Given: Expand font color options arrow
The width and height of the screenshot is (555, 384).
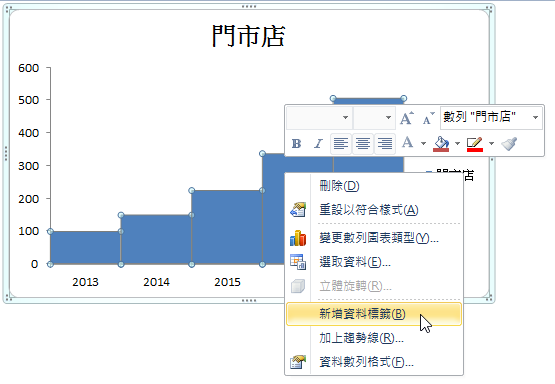Looking at the screenshot, I should point(423,144).
